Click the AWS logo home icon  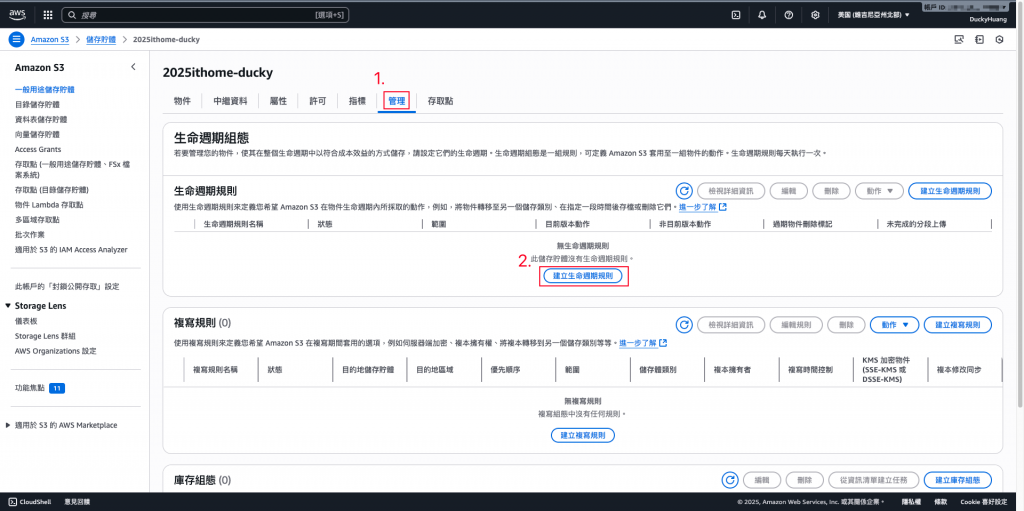17,14
